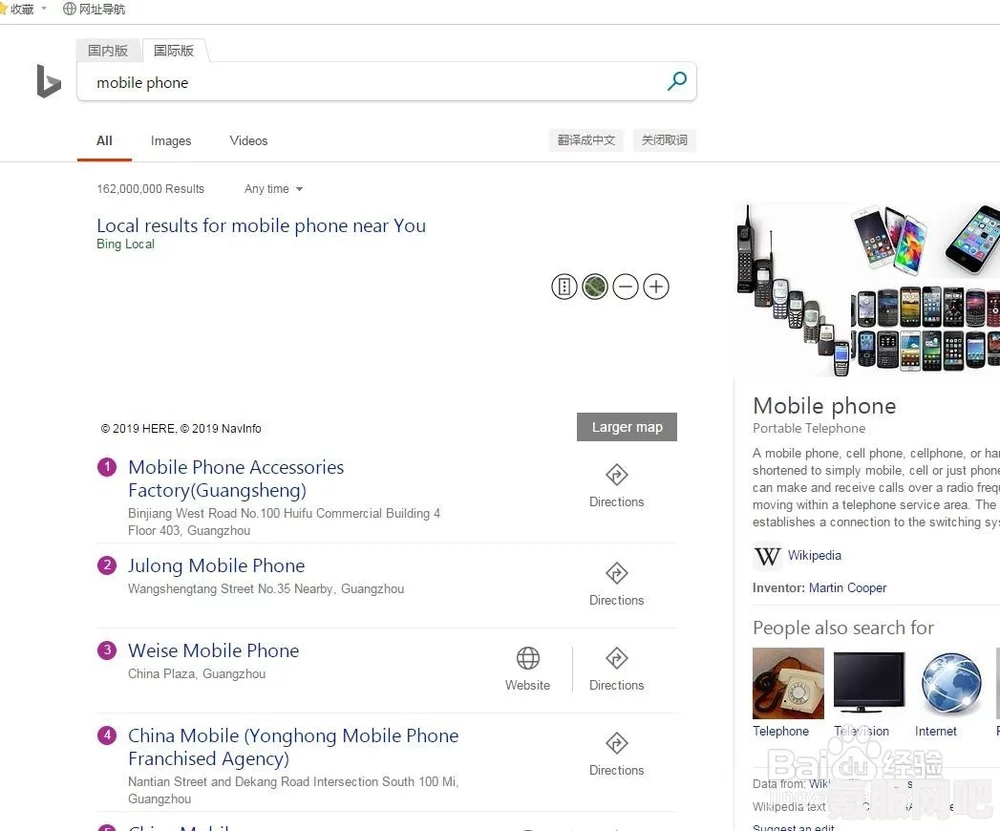
Task: Click the globe icon beside 网址导航
Action: click(70, 9)
